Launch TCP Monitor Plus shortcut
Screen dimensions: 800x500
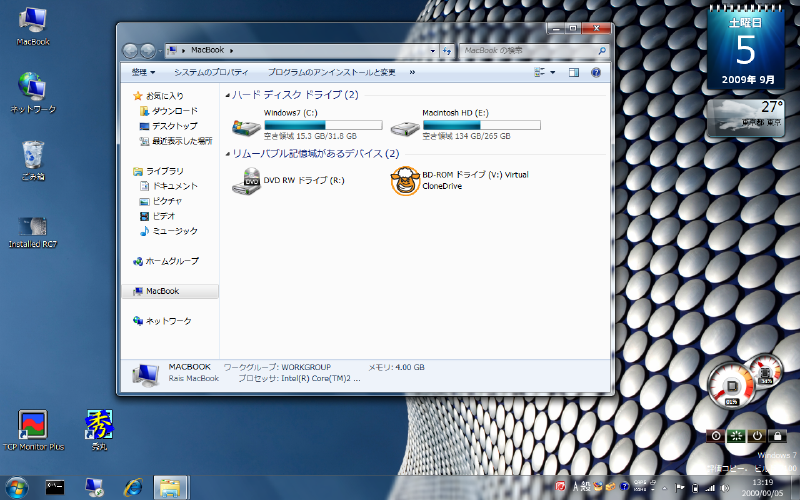pyautogui.click(x=34, y=430)
